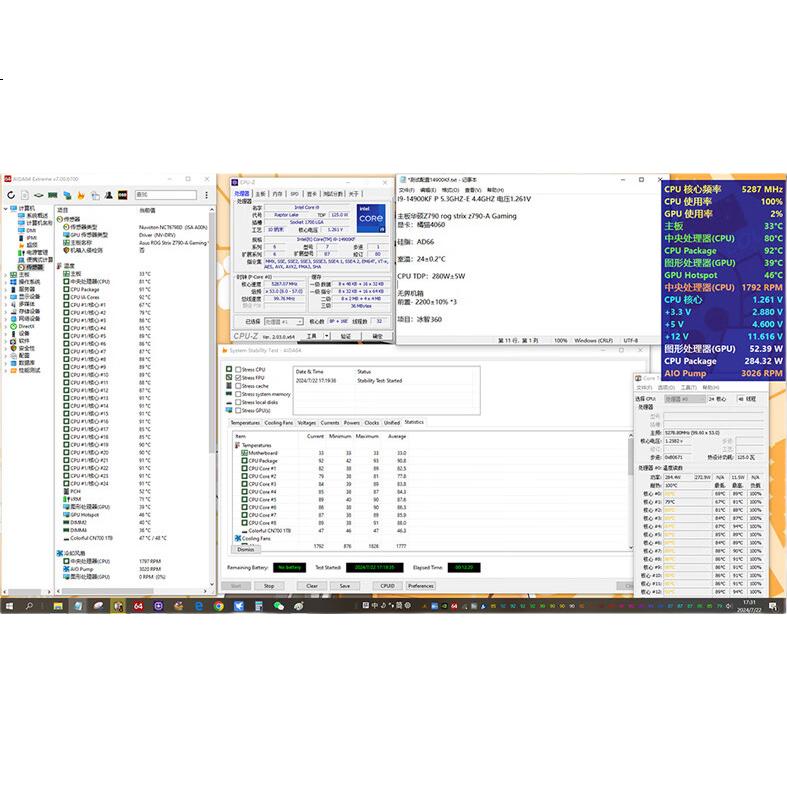Image resolution: width=787 pixels, height=787 pixels.
Task: Click the refresh icon in AIDA64 toolbar
Action: tap(11, 195)
